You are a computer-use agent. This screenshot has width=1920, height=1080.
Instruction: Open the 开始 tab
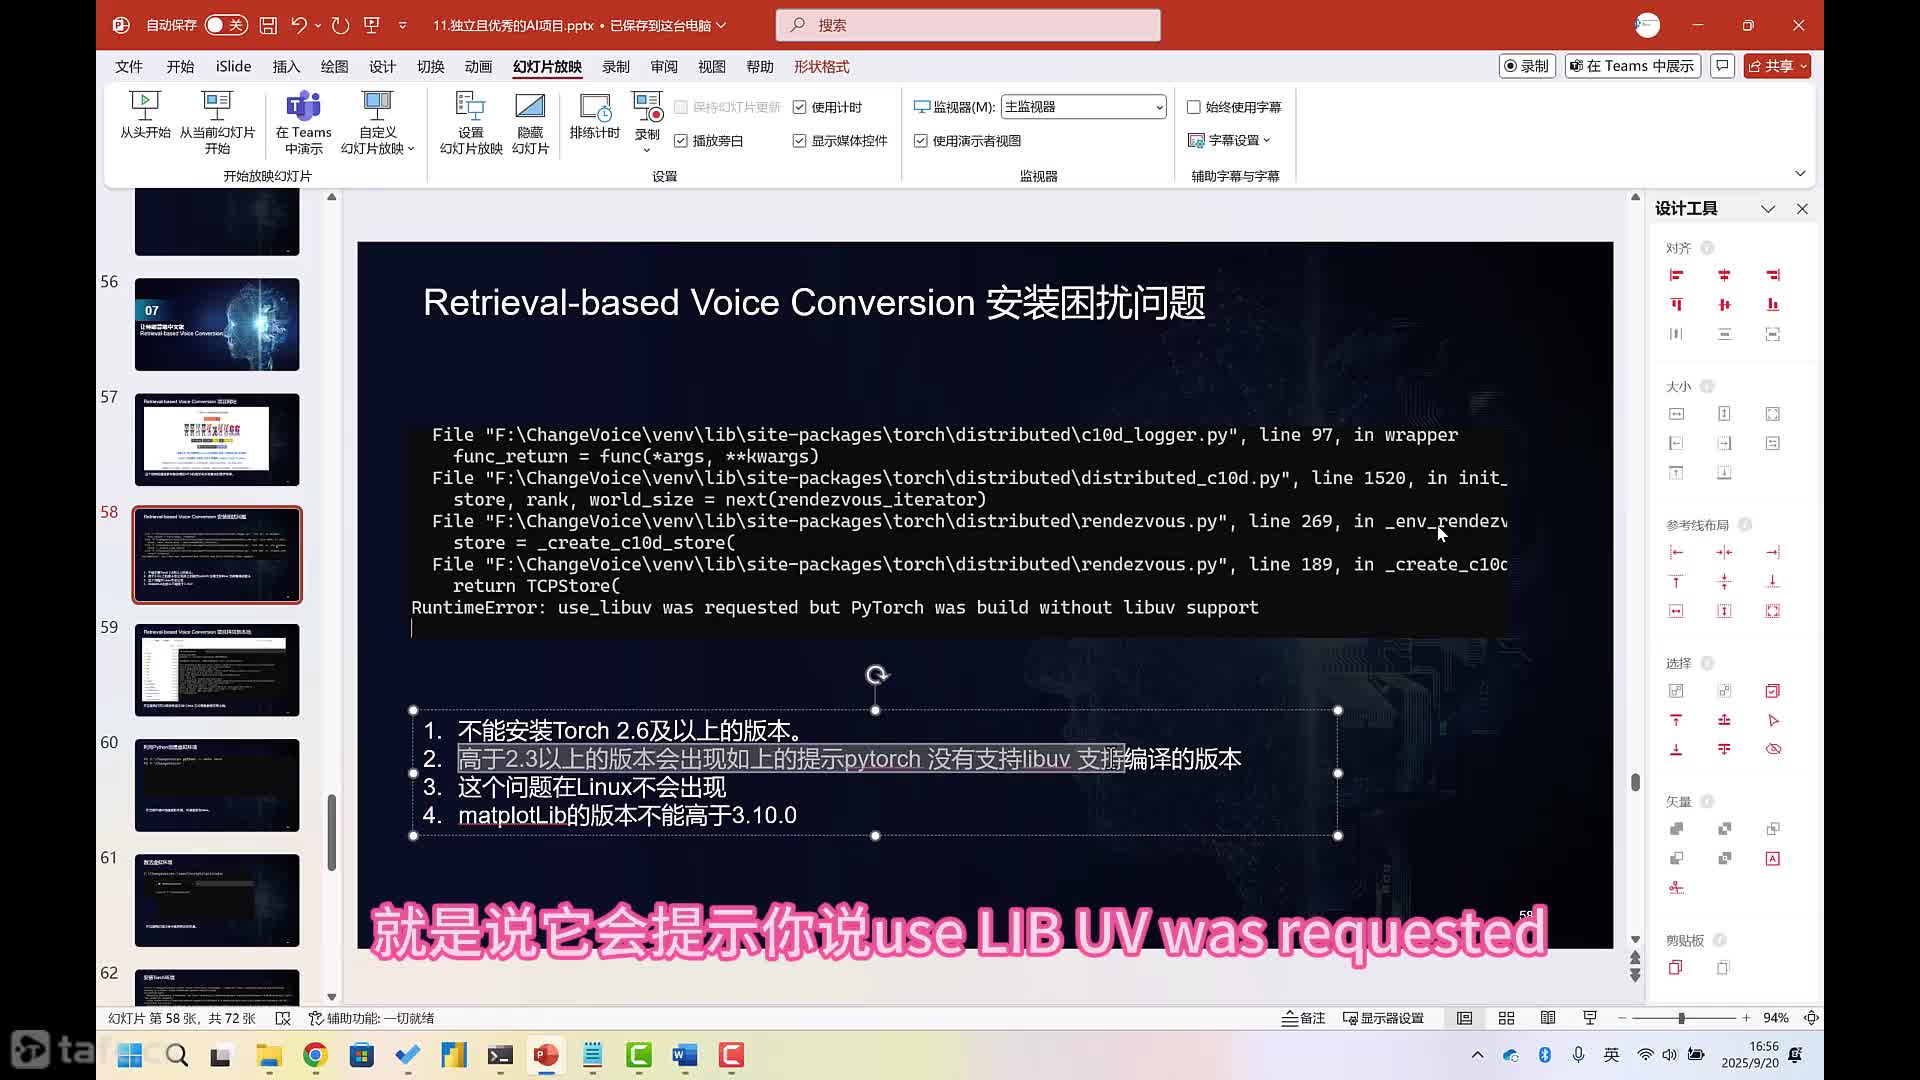pyautogui.click(x=180, y=66)
